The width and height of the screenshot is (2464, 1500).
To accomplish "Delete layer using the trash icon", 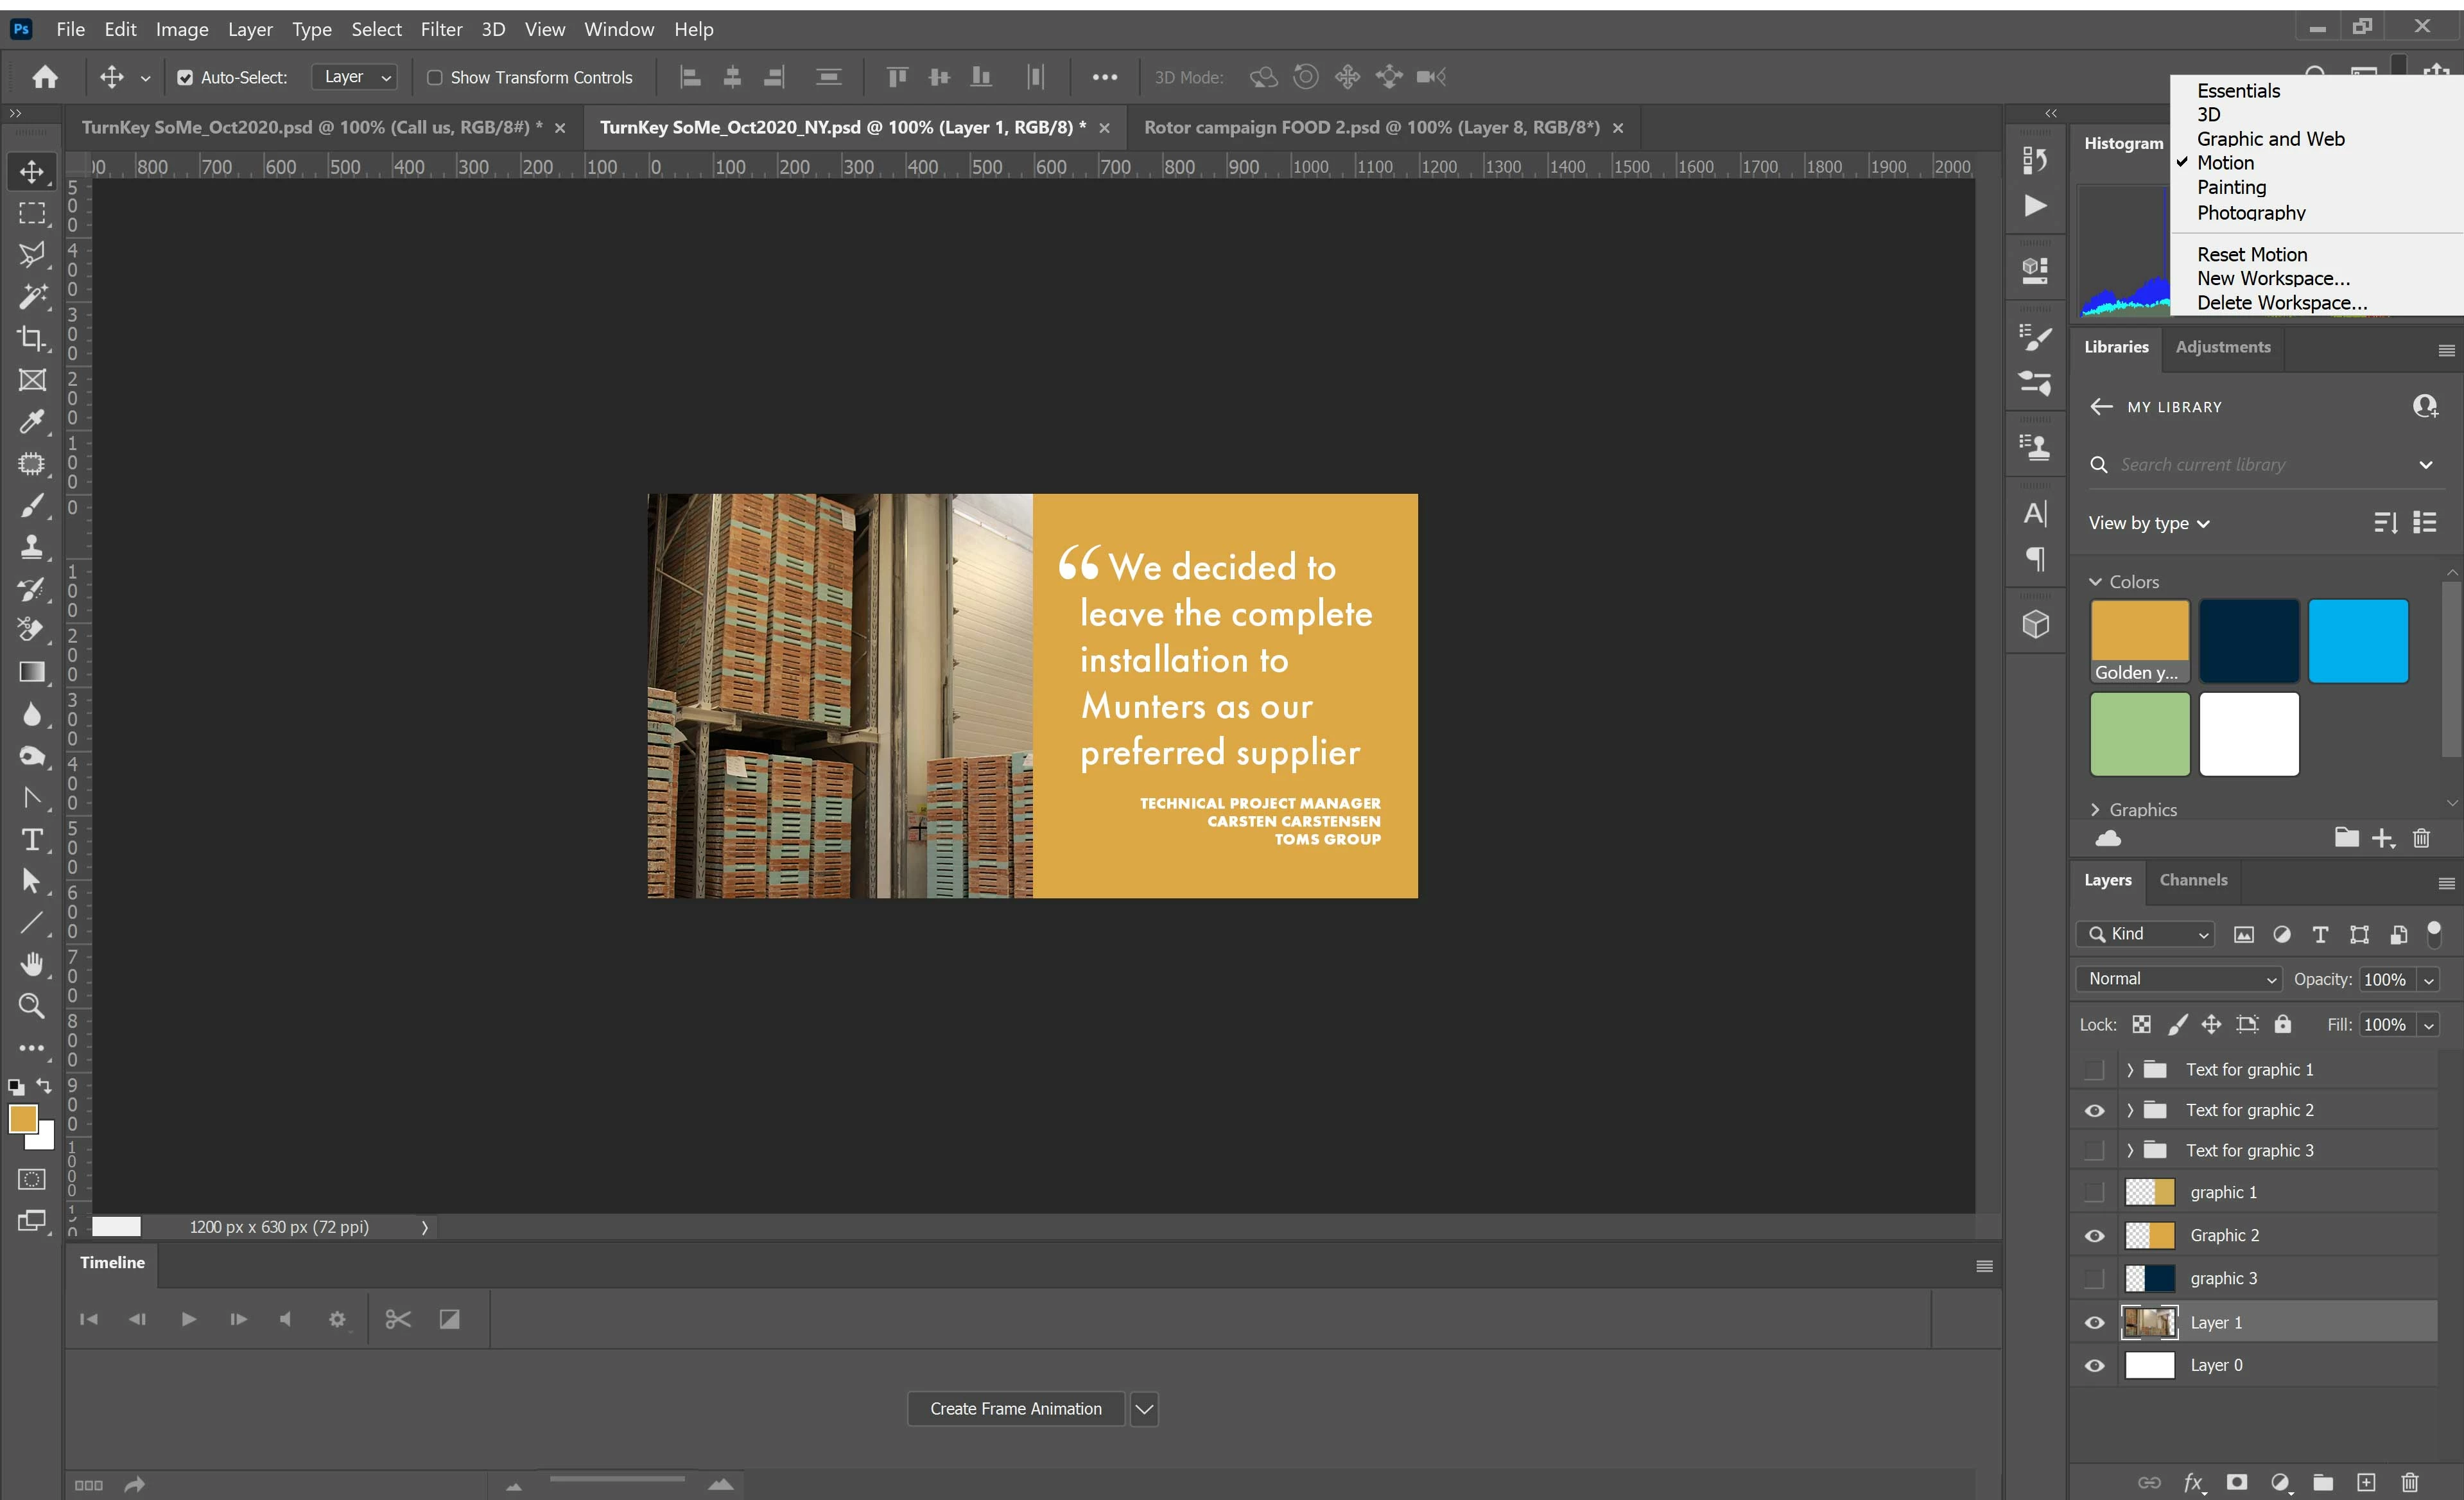I will (x=2410, y=1482).
